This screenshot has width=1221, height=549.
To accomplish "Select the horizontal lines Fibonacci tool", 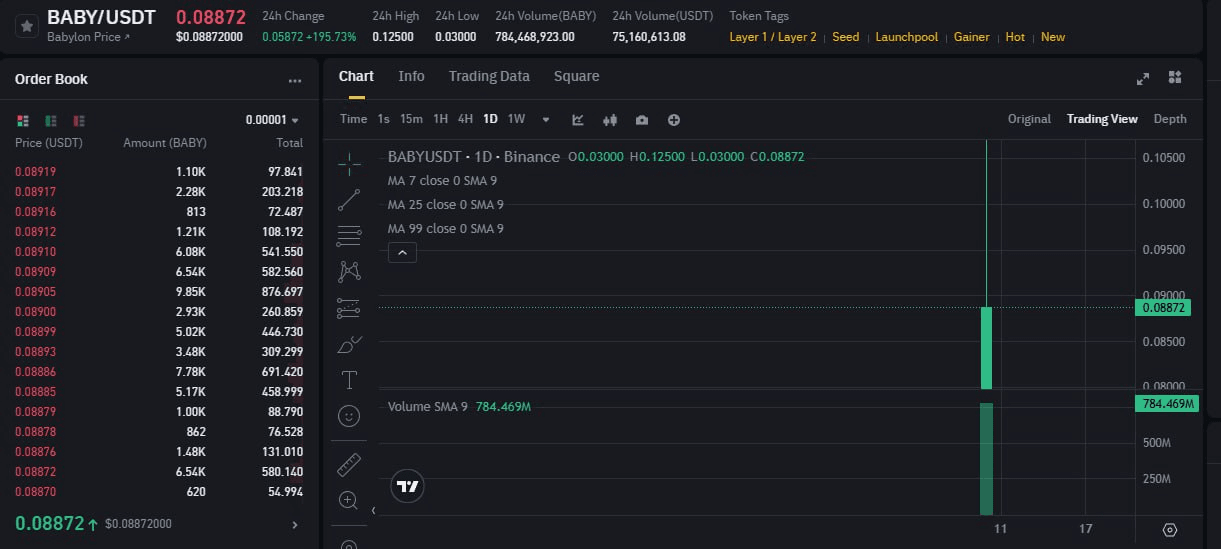I will pos(349,236).
